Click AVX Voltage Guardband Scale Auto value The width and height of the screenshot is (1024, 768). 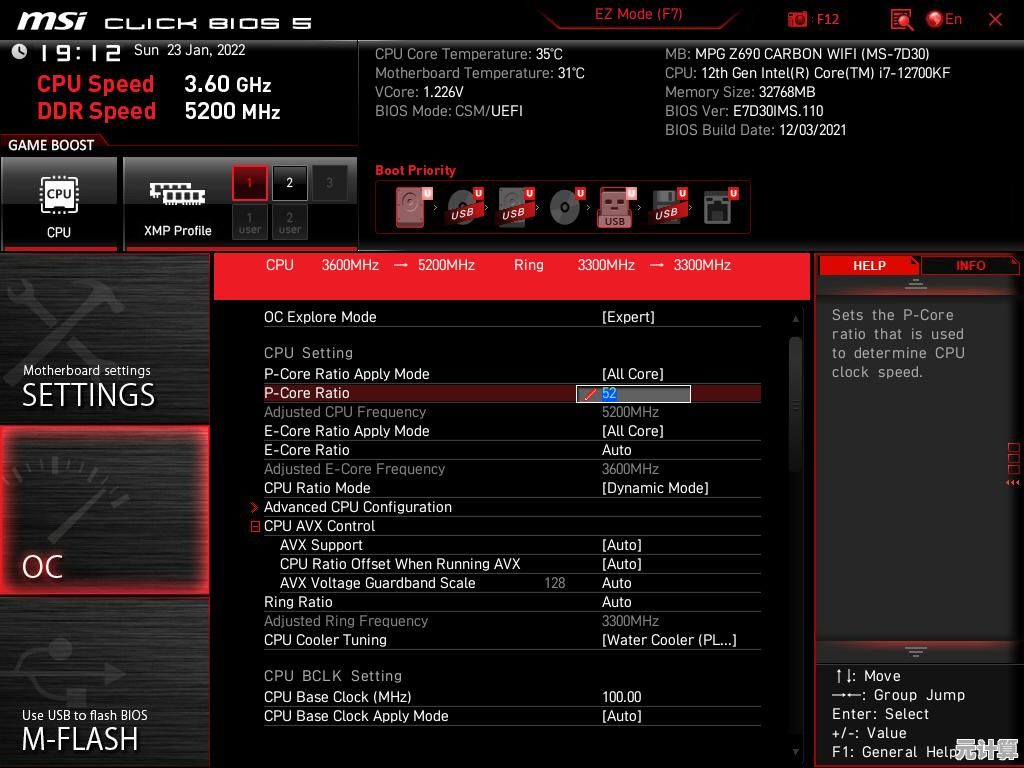(616, 583)
